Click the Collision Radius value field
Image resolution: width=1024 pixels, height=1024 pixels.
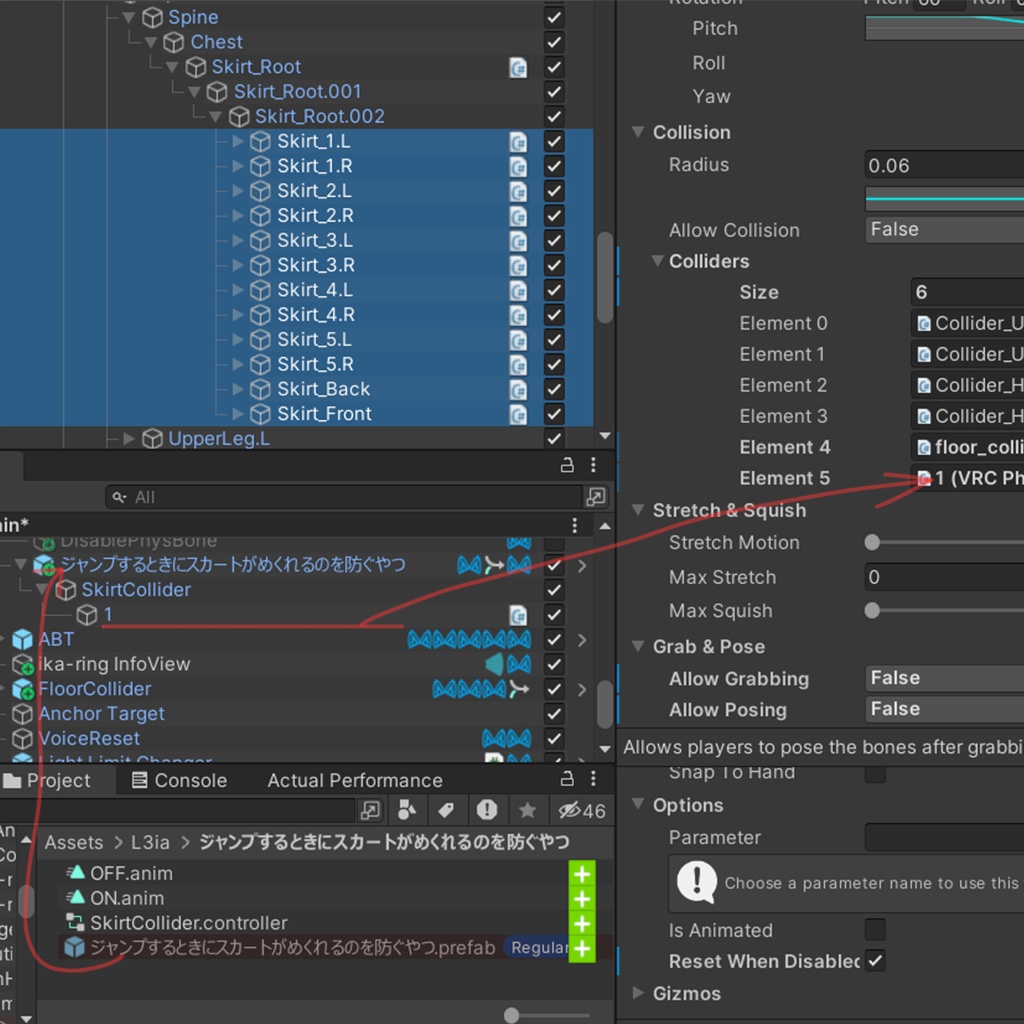point(944,166)
